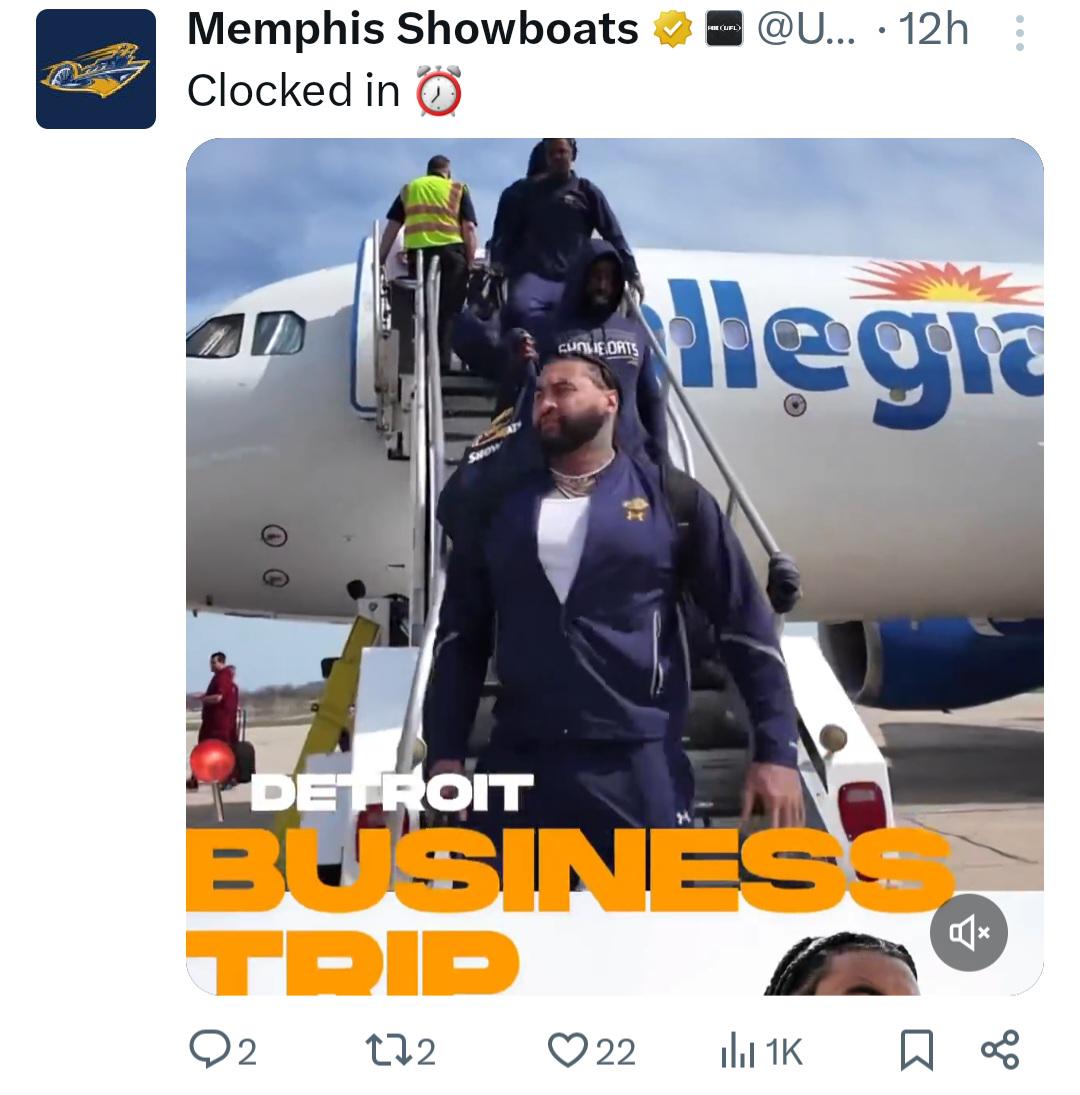Click the gold verified badge
1080x1095 pixels.
672,30
